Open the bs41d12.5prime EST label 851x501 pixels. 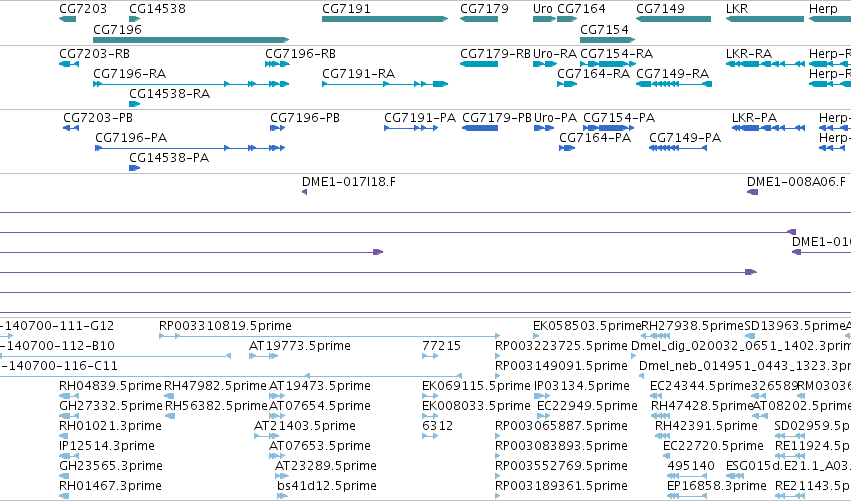click(327, 486)
